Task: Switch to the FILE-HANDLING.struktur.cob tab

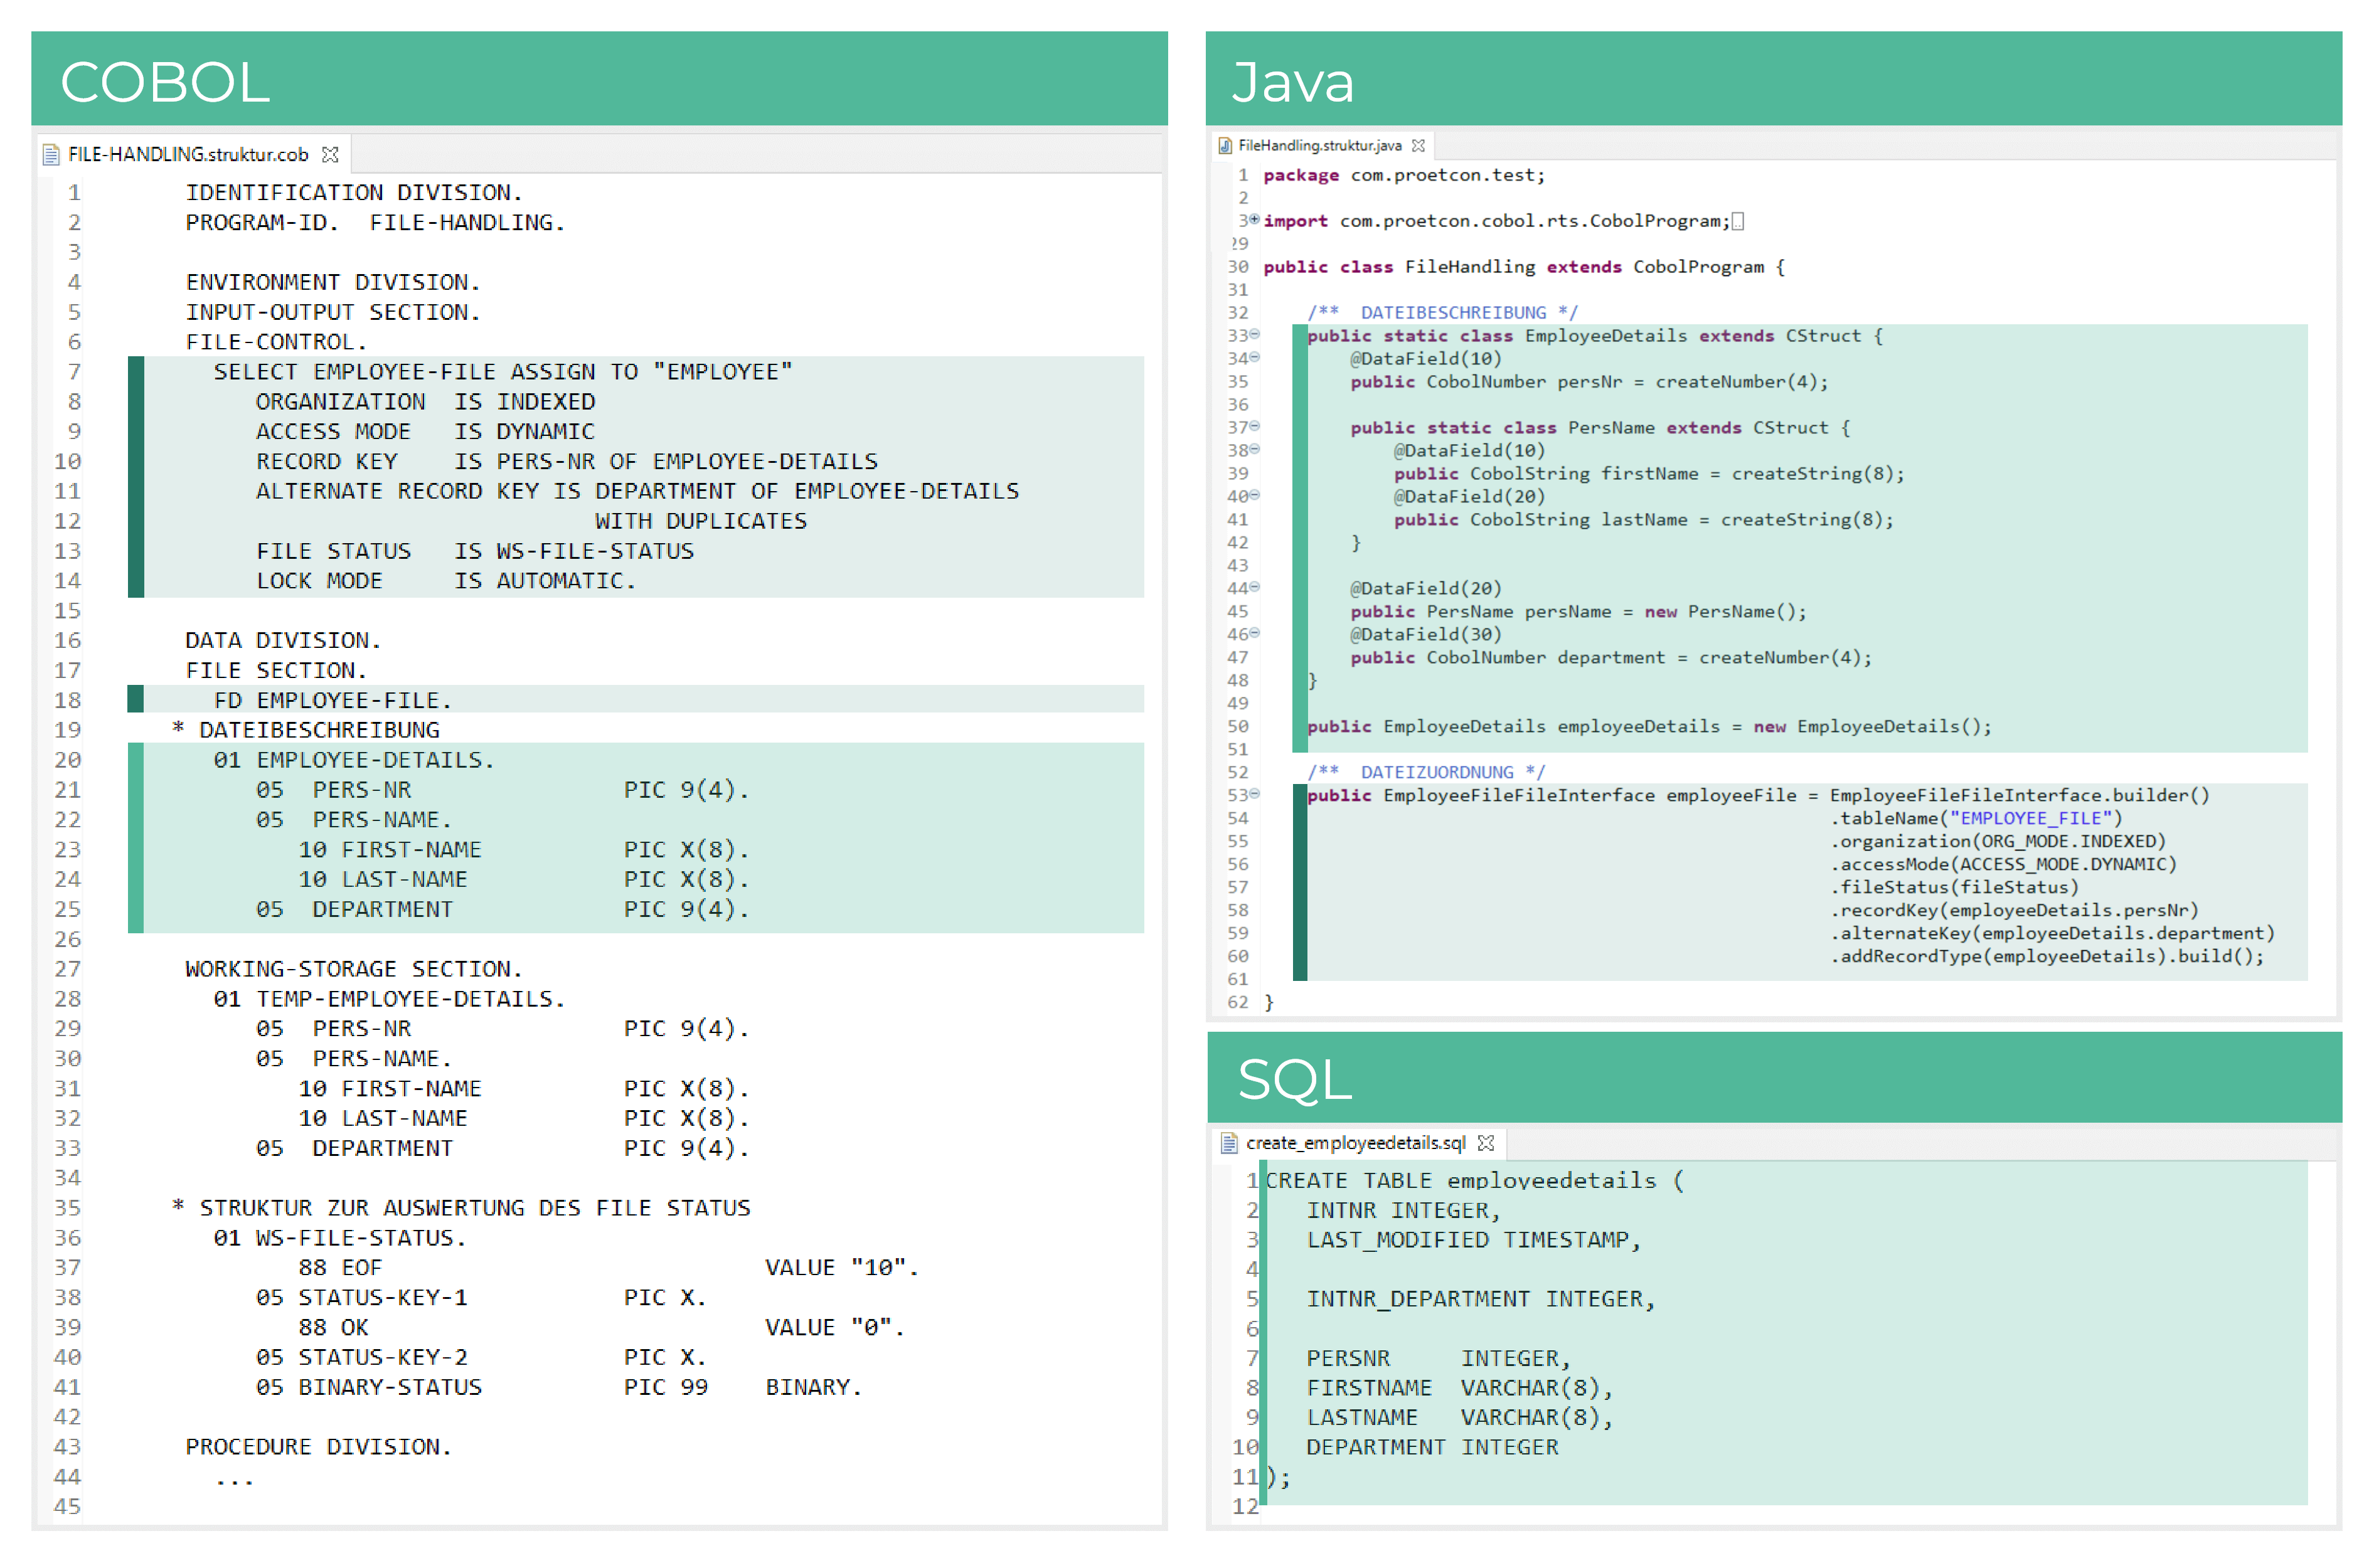Action: coord(185,154)
